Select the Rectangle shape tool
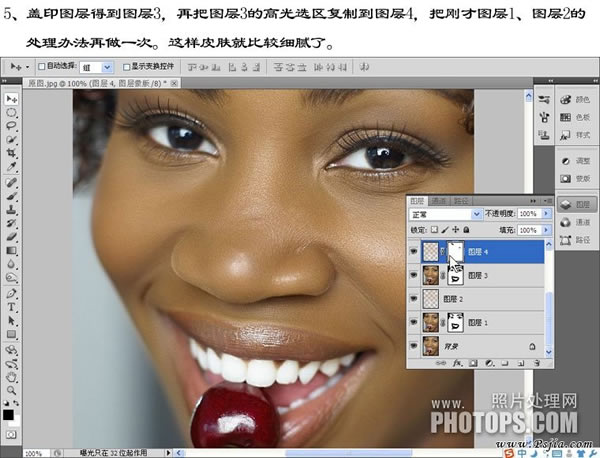The image size is (600, 458). click(x=11, y=334)
